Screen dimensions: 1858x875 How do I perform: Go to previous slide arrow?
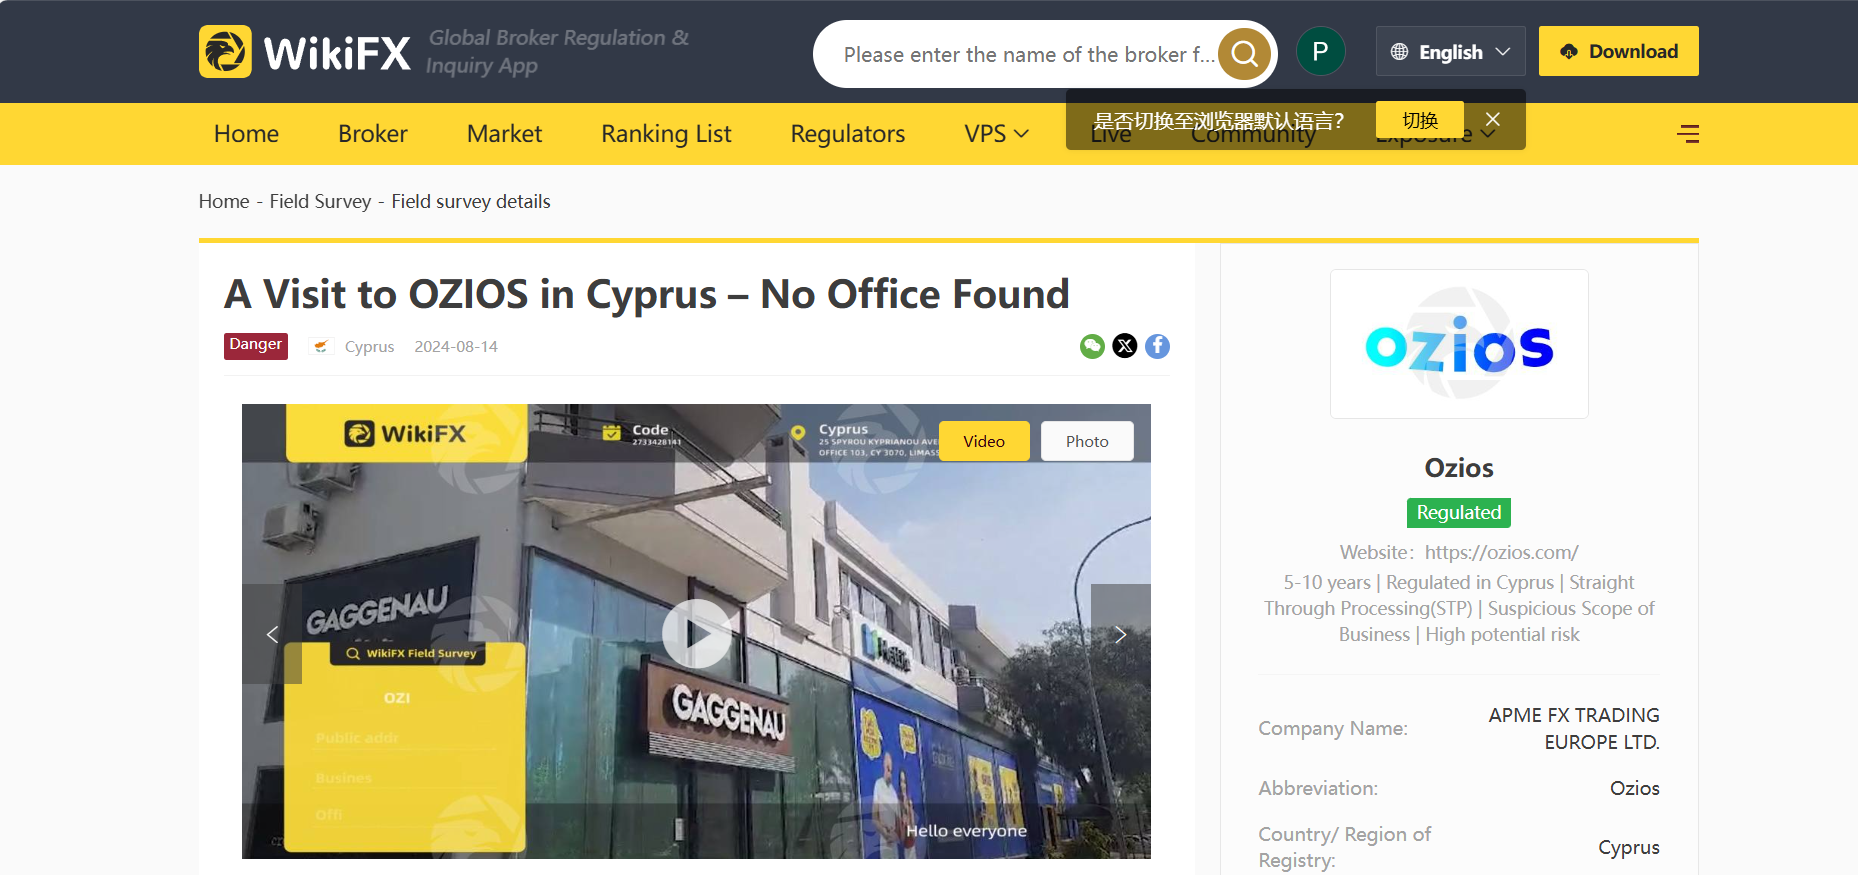[272, 634]
